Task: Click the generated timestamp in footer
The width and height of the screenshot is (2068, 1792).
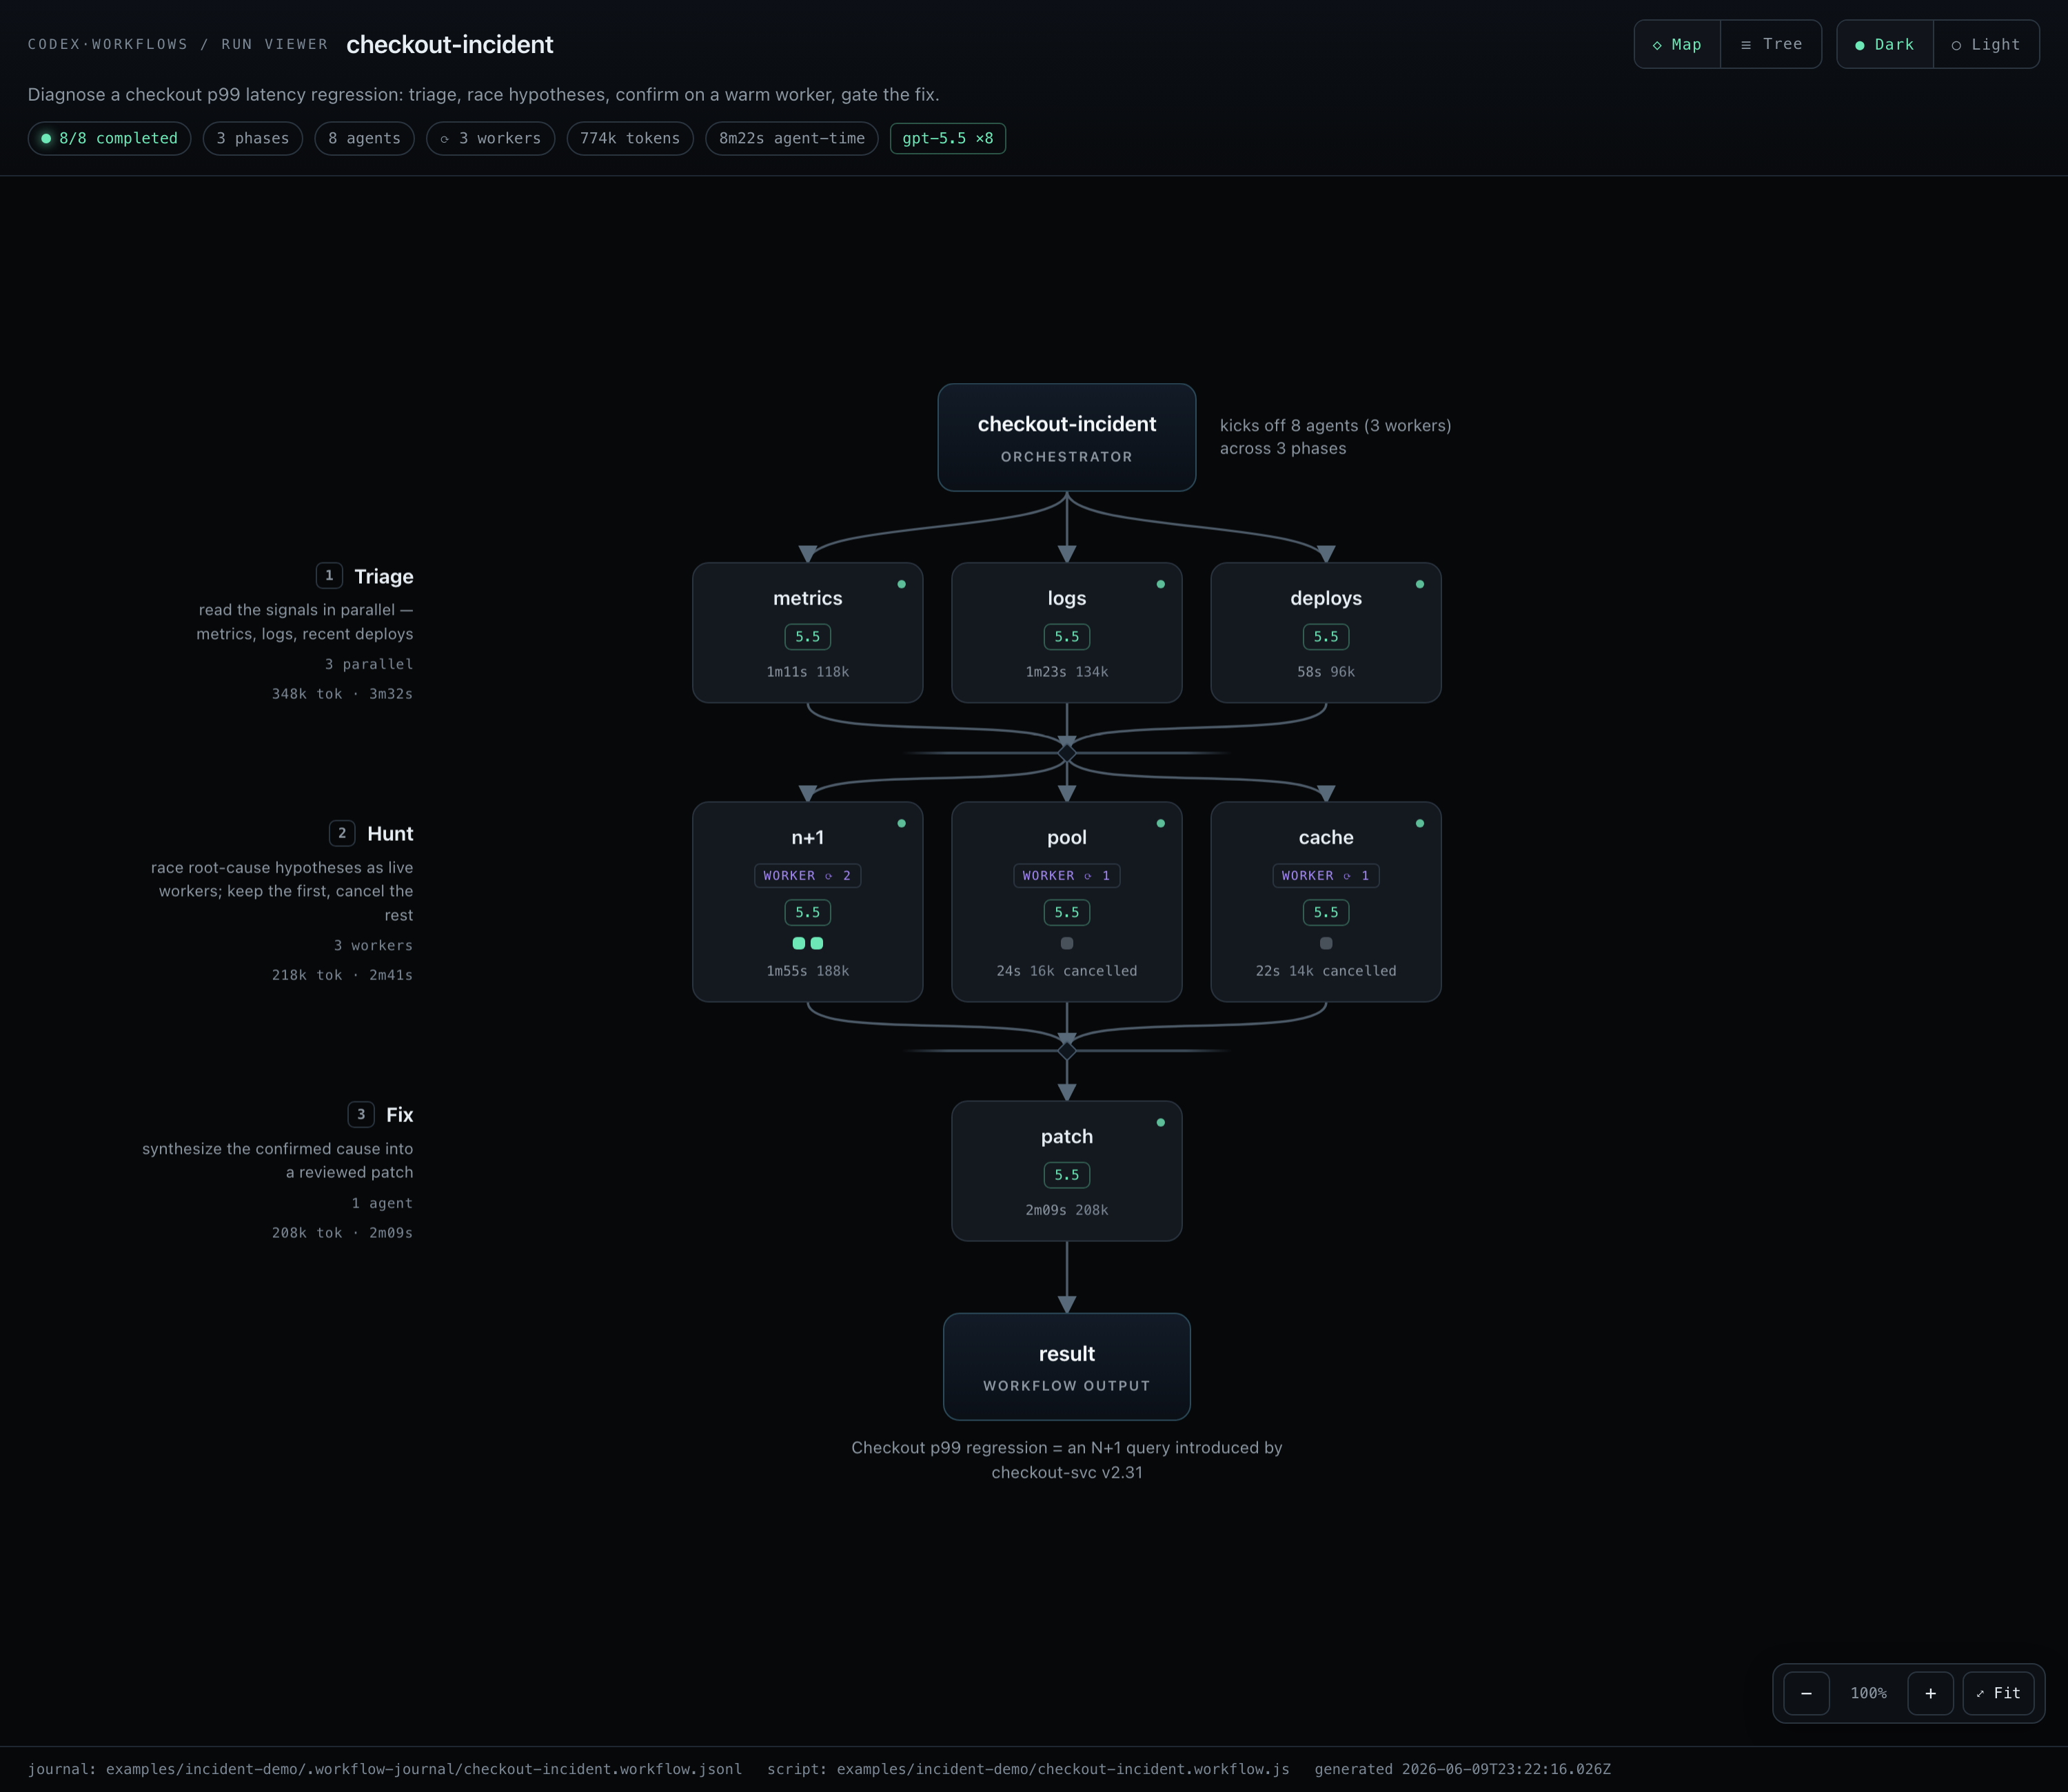Action: pos(1462,1769)
